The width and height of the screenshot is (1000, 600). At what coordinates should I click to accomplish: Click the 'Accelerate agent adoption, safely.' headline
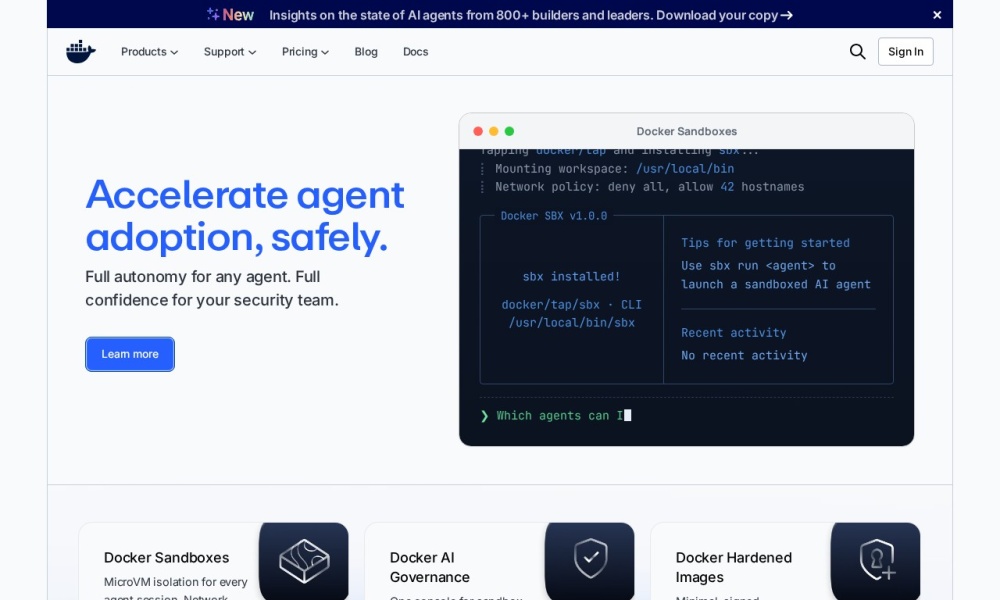point(245,216)
